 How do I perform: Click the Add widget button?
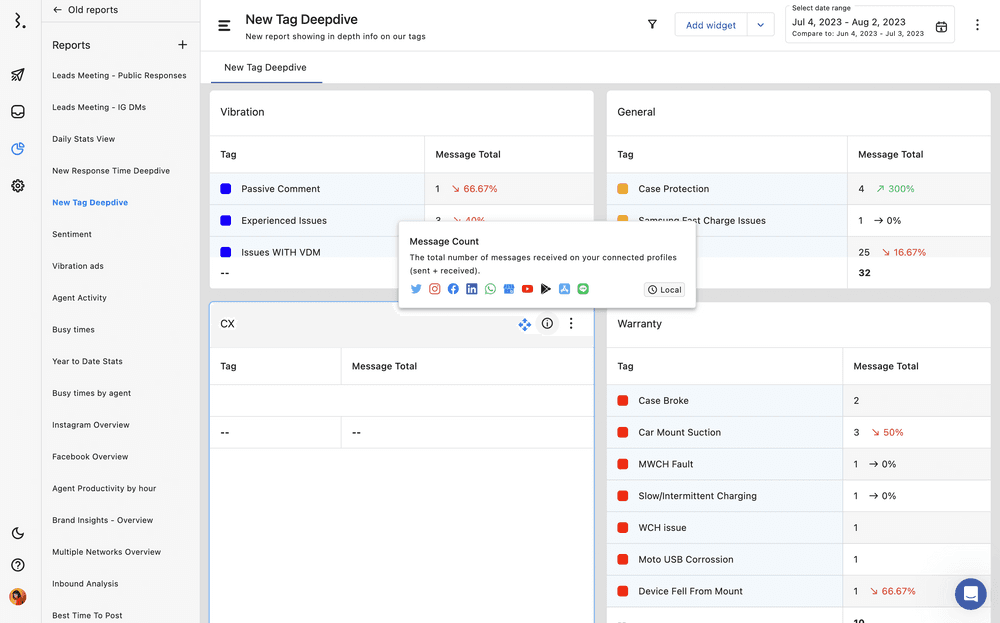click(710, 25)
